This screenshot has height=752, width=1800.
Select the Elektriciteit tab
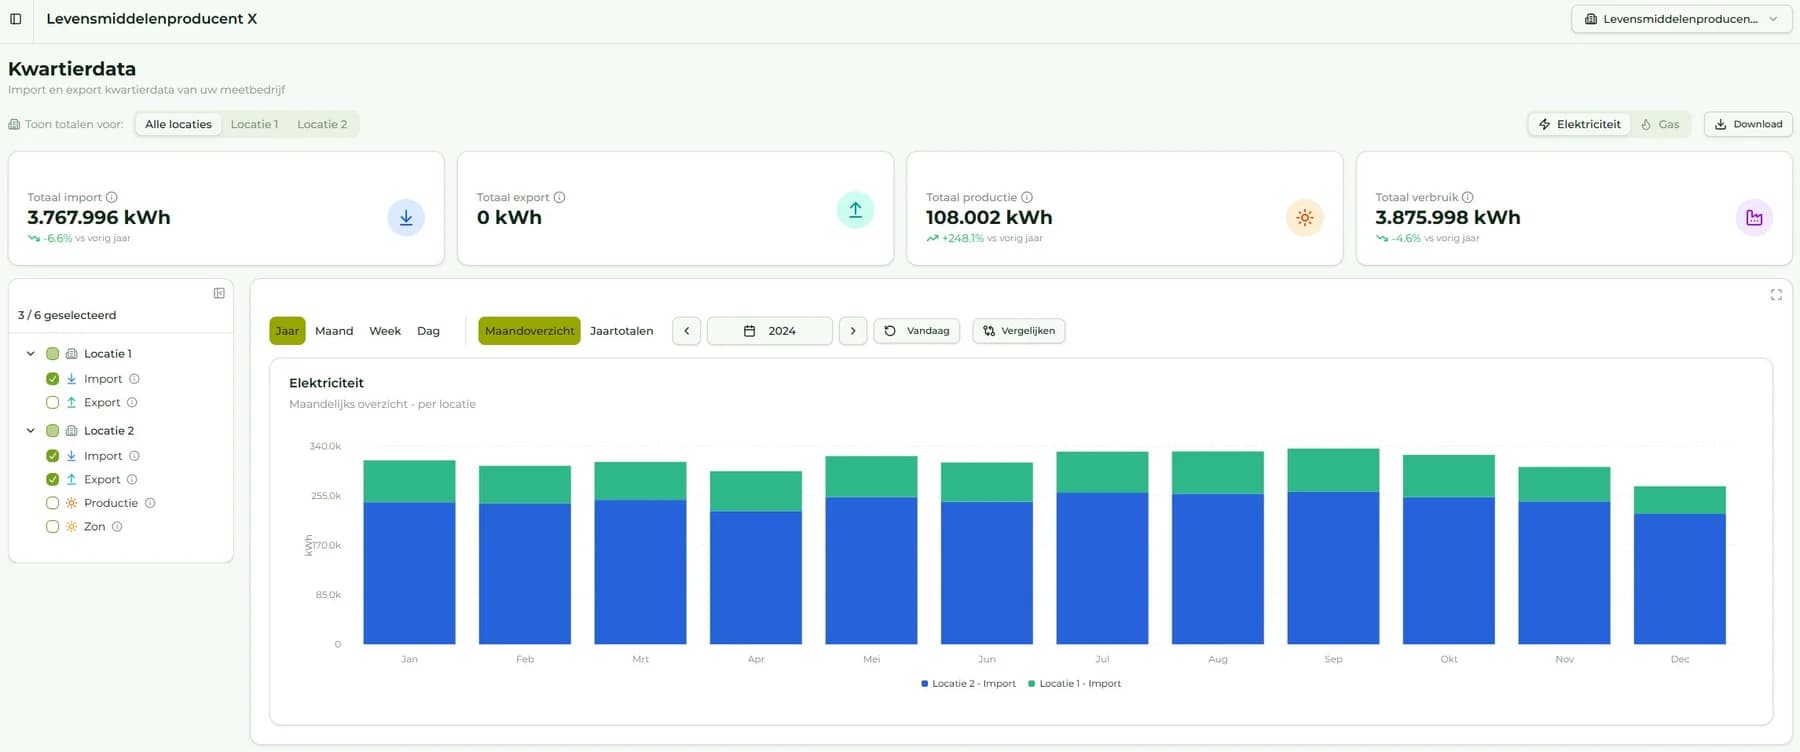1579,124
